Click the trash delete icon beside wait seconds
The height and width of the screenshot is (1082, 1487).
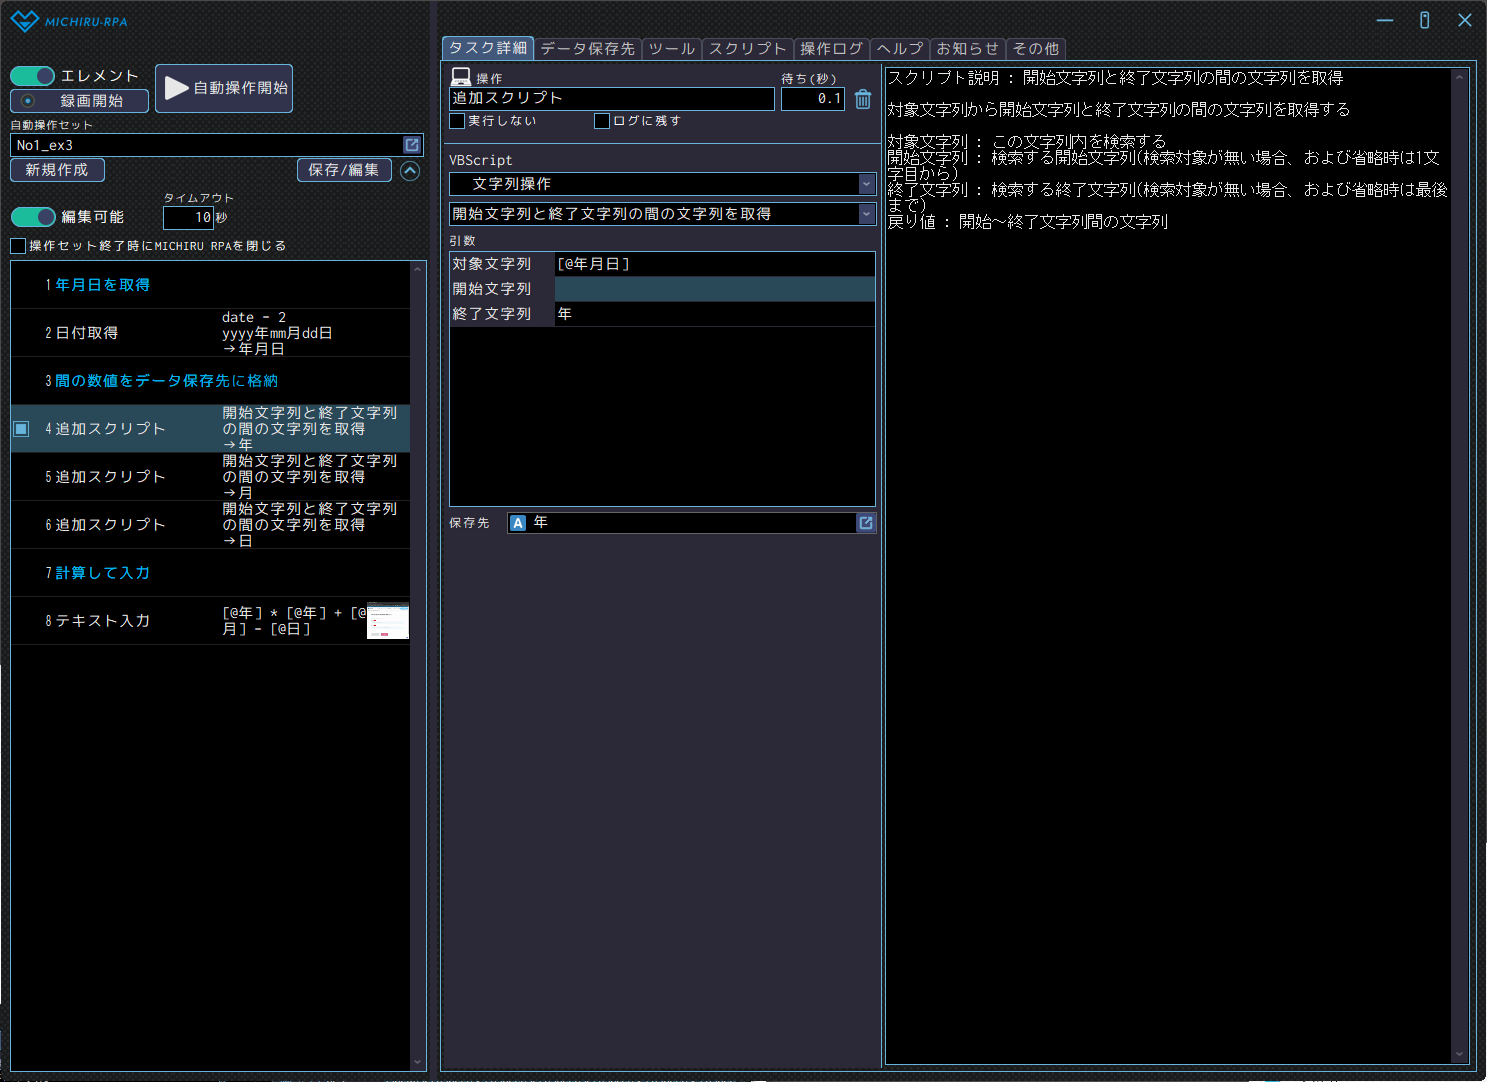point(863,99)
